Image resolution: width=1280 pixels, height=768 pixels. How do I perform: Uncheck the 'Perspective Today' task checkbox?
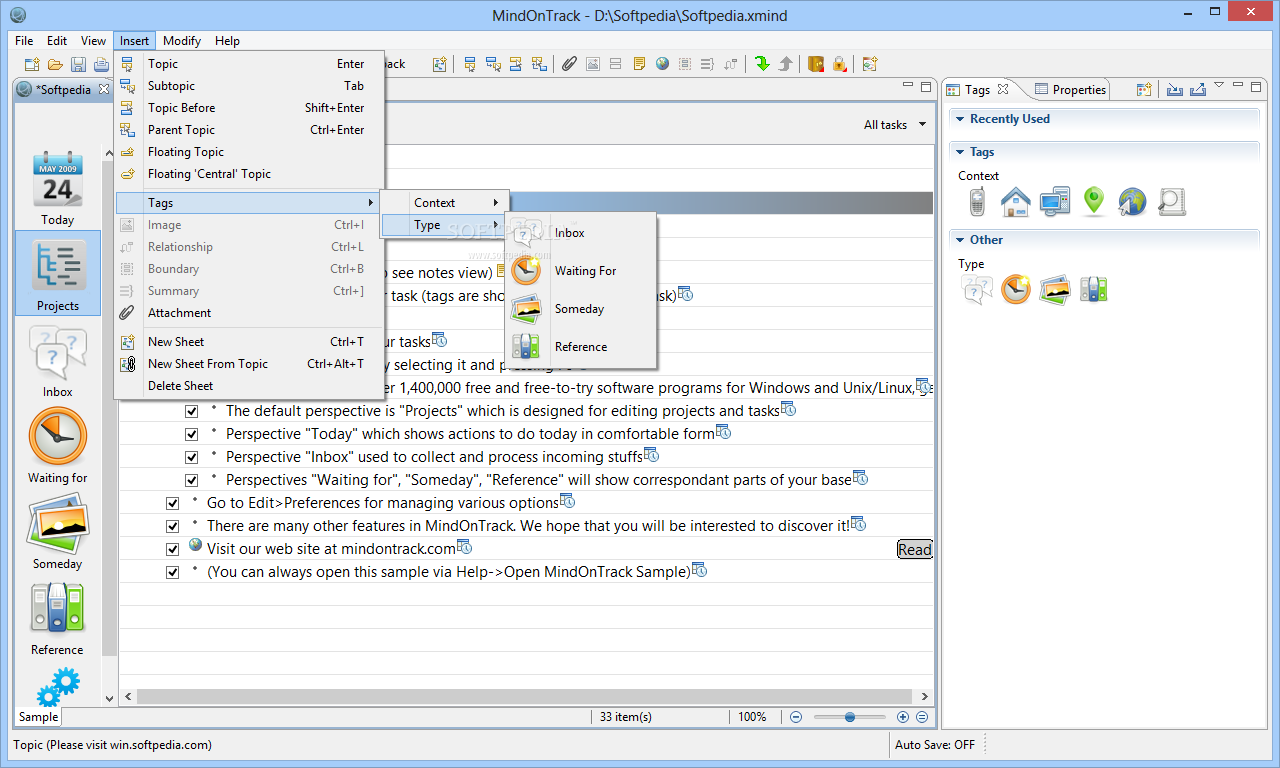tap(192, 434)
